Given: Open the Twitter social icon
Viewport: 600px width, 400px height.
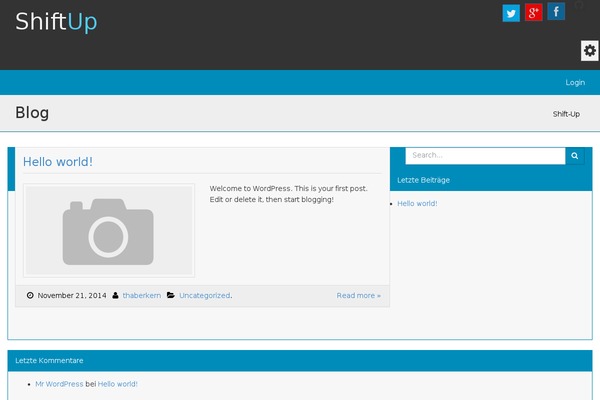Looking at the screenshot, I should [511, 13].
